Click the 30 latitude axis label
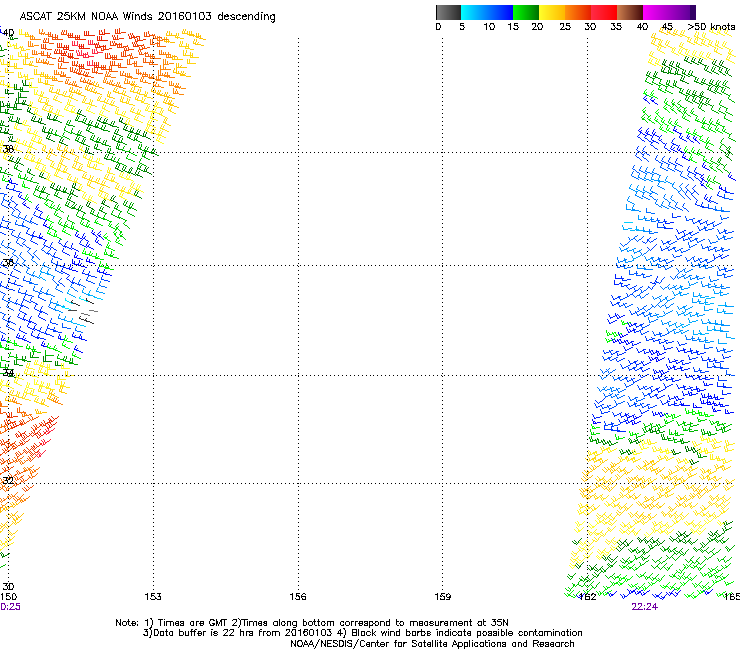Viewport: 740px width, 650px height. 8,586
